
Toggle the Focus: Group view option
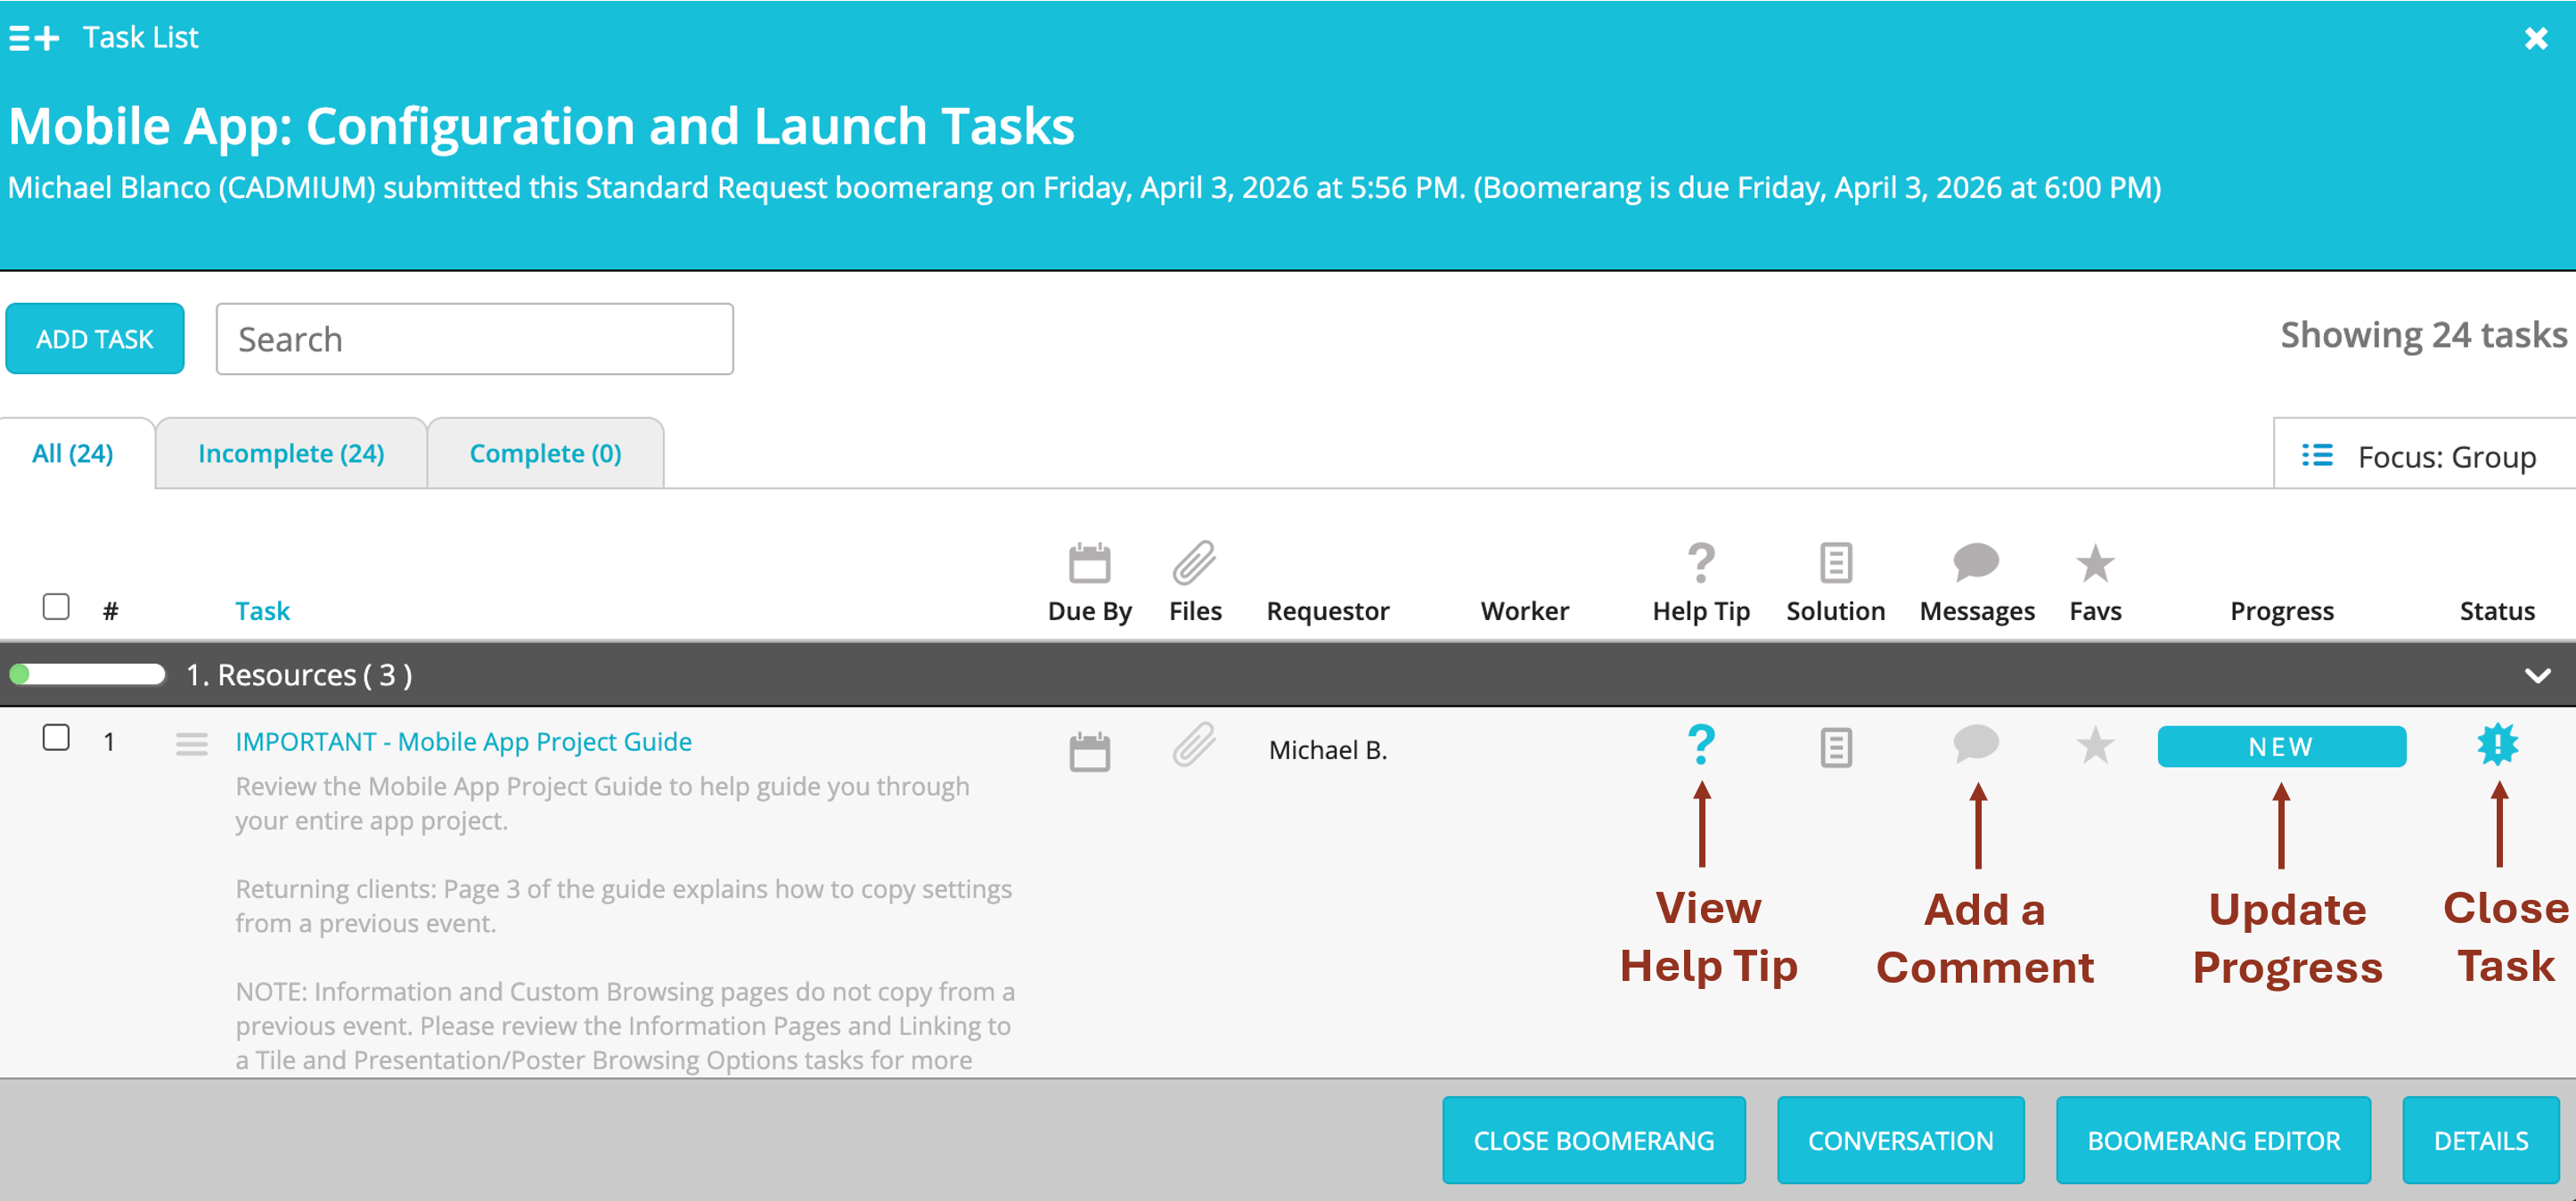tap(2419, 456)
